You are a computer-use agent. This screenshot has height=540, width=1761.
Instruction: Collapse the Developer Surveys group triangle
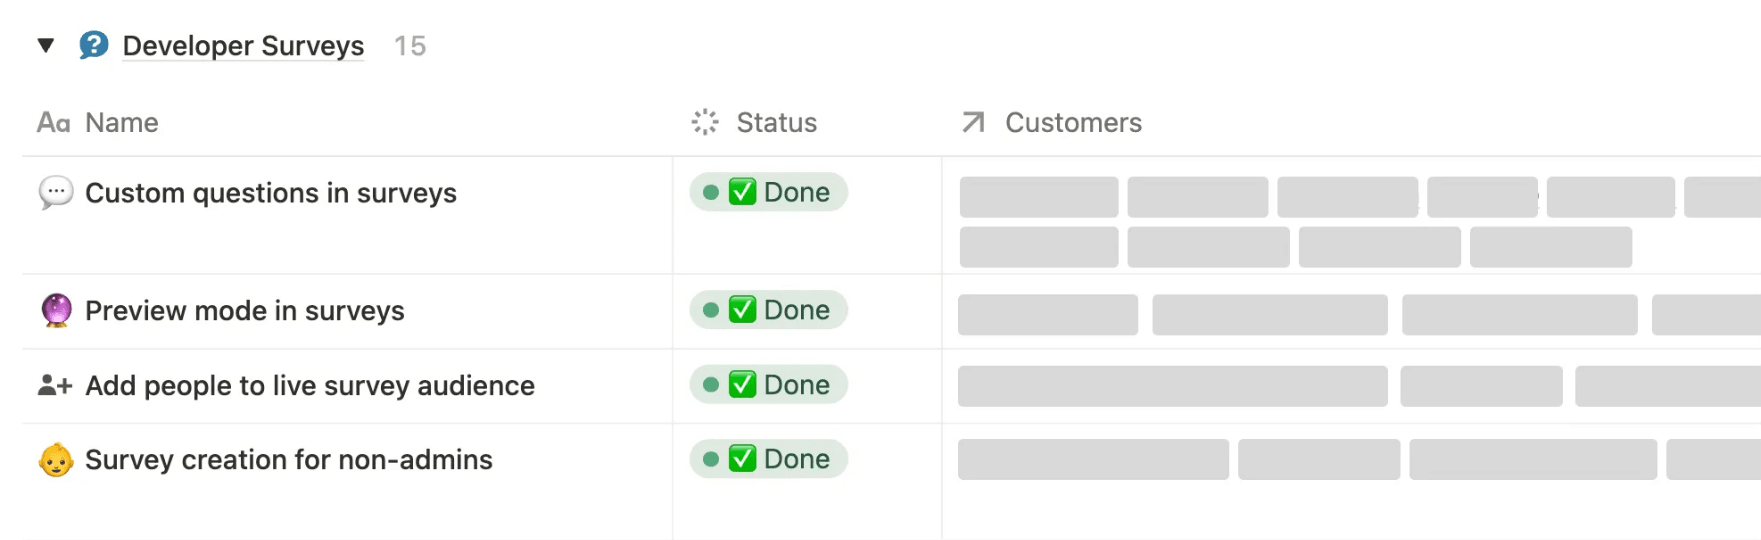[45, 45]
